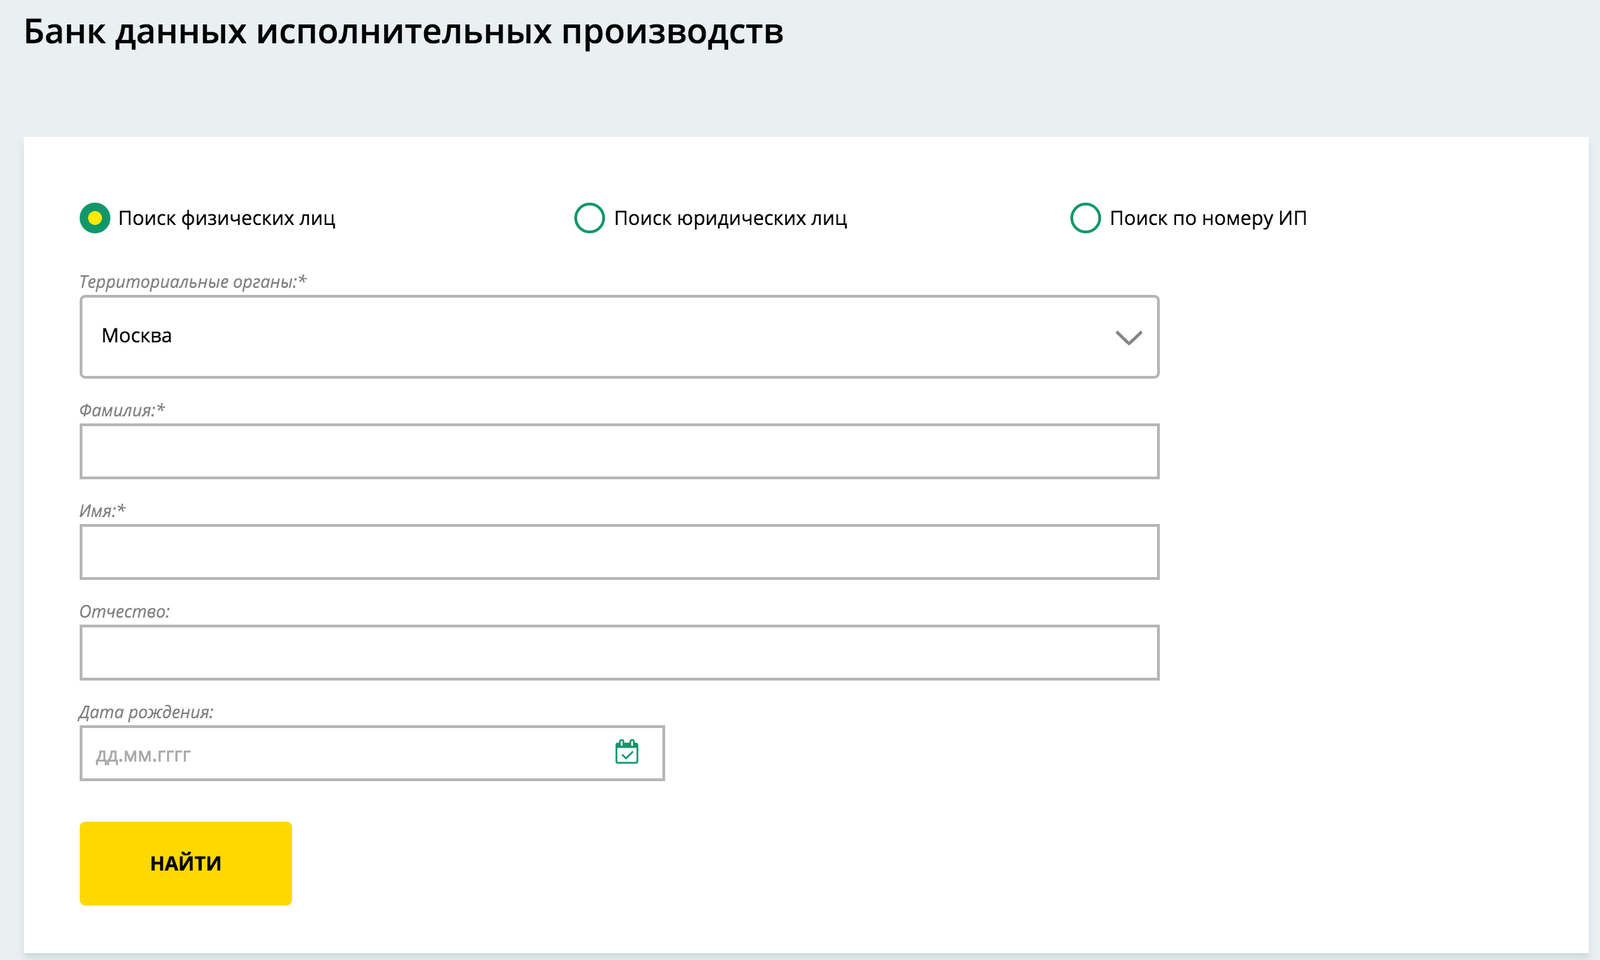Click the "Отчество:" field label

coord(125,612)
